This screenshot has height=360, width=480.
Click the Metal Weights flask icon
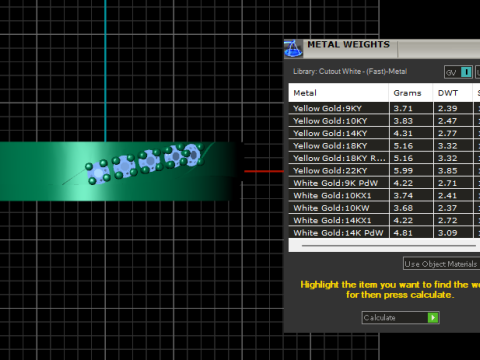point(293,49)
